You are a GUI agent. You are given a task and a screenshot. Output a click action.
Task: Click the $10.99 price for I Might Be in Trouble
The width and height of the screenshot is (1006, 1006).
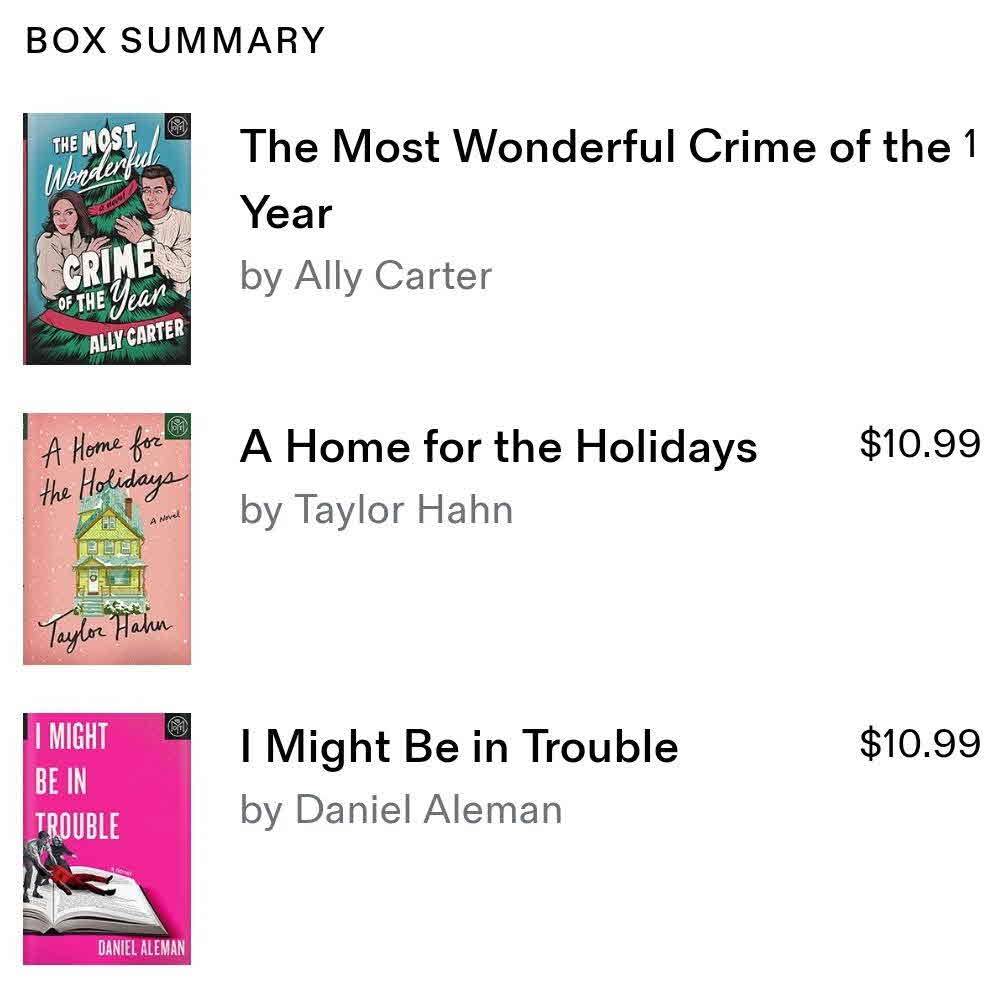pos(919,744)
